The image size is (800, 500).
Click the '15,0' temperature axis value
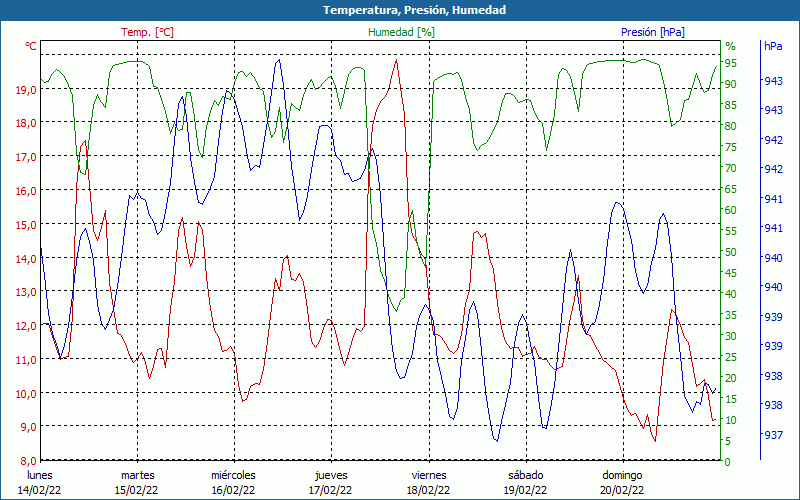click(x=27, y=225)
